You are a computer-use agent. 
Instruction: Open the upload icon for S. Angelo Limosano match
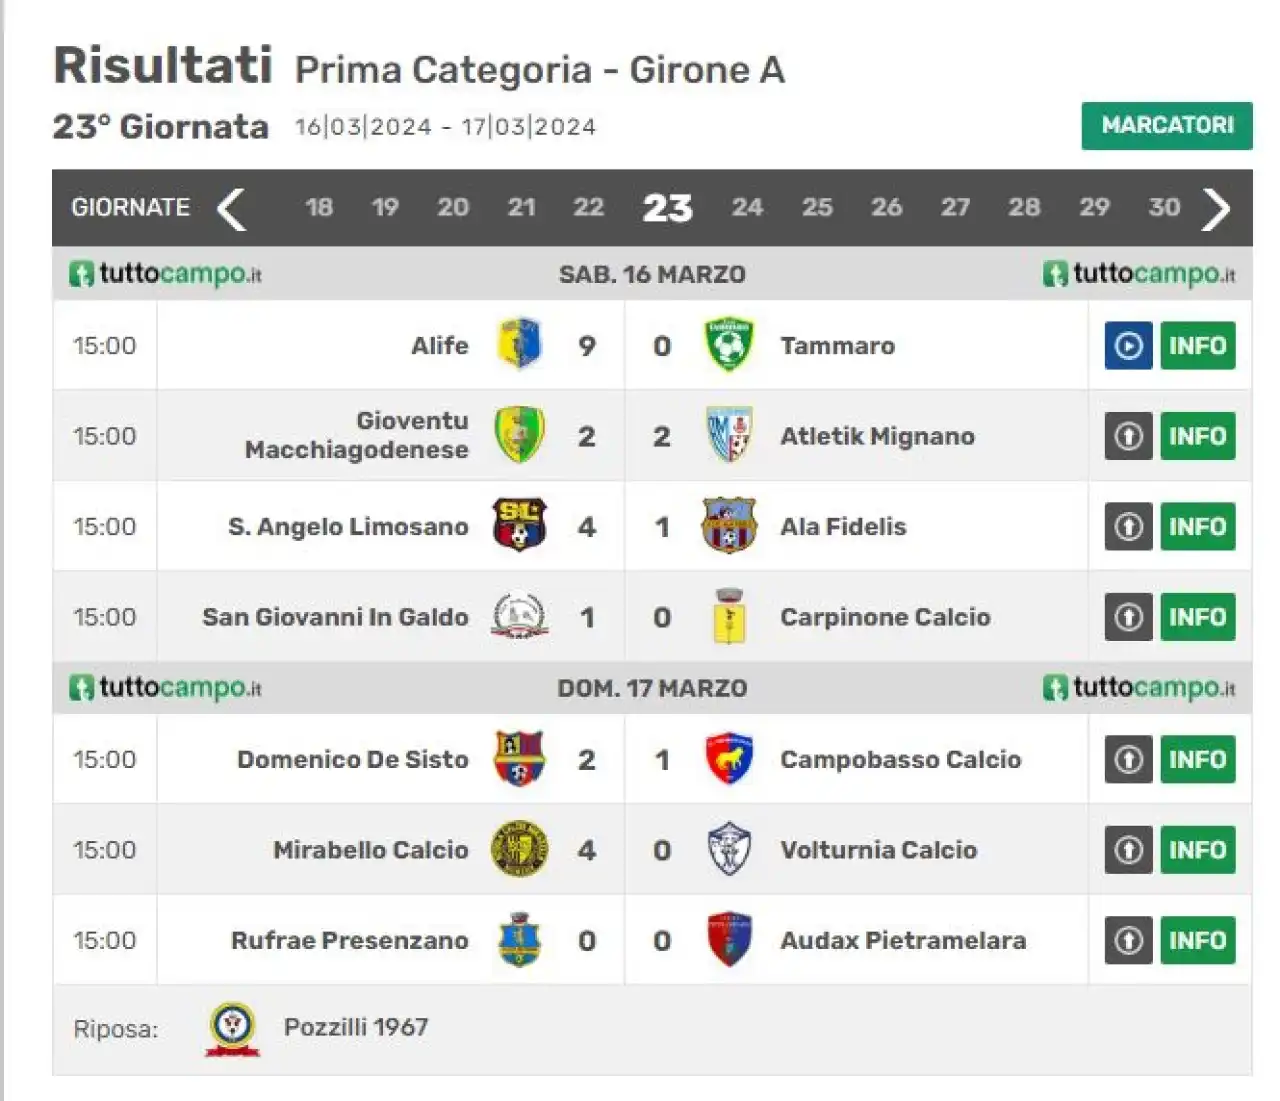1128,527
